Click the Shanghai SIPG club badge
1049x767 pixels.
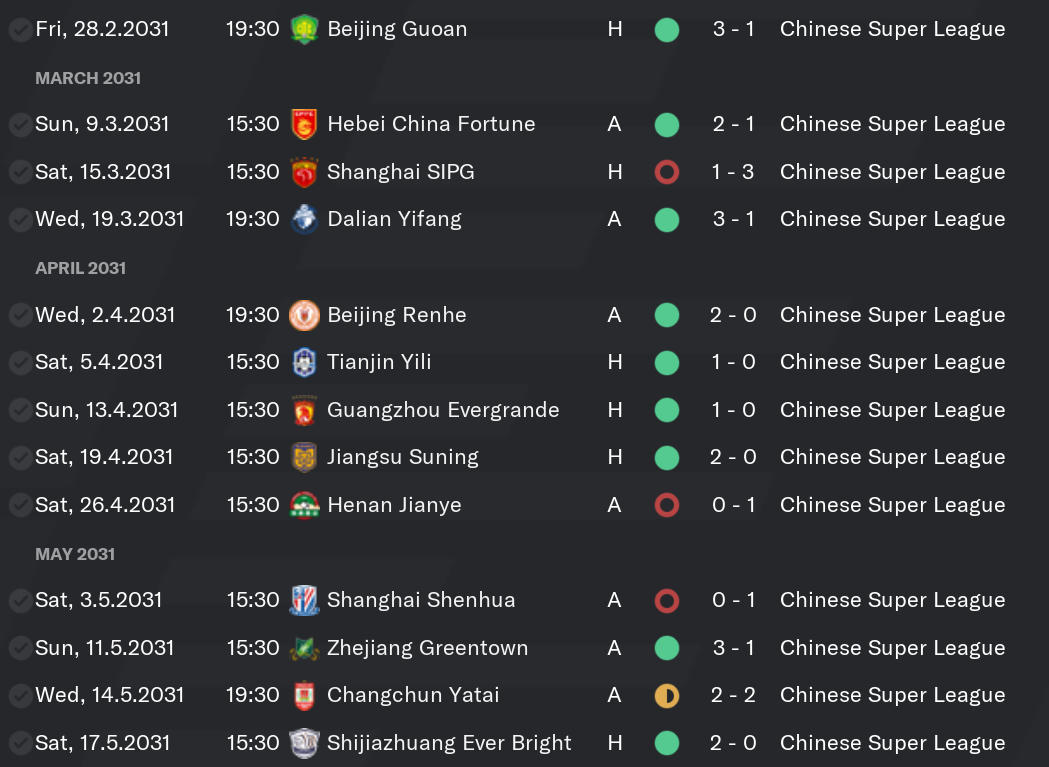pyautogui.click(x=304, y=172)
